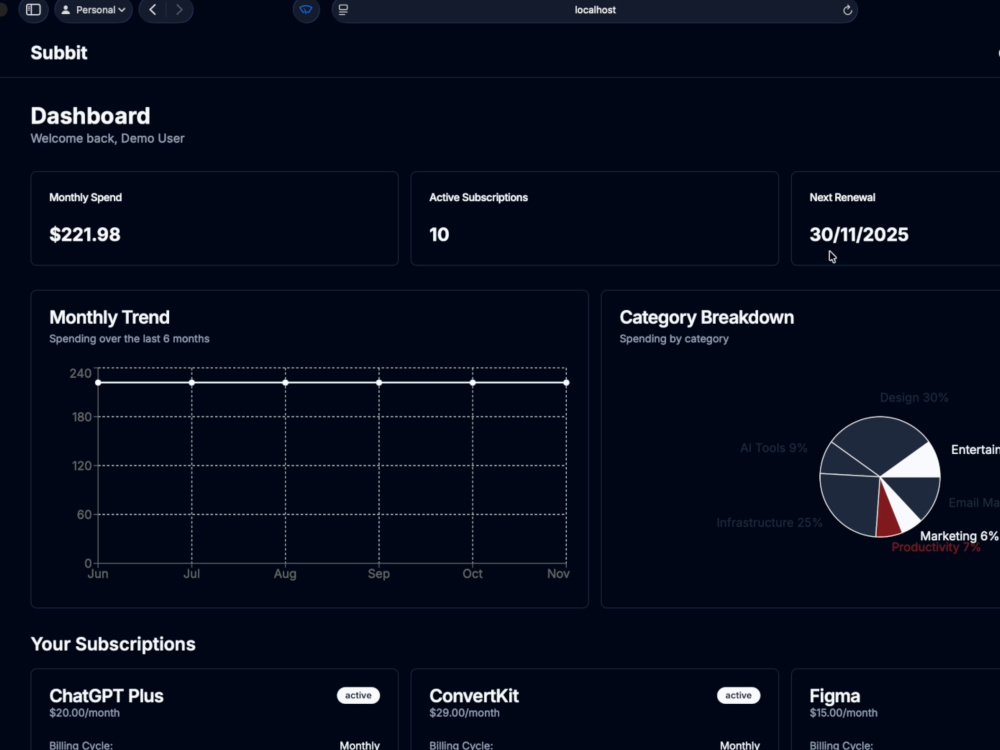Reload the page with the refresh icon
The height and width of the screenshot is (750, 1000).
(x=847, y=10)
